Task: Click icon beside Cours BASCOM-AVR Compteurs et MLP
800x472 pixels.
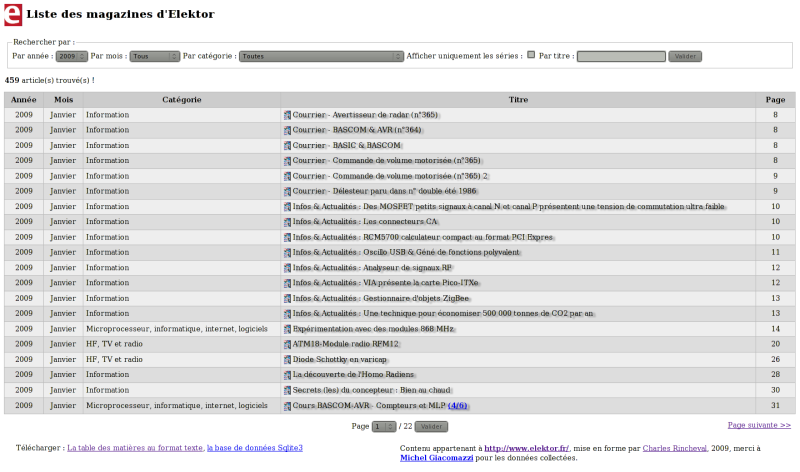Action: coord(287,406)
